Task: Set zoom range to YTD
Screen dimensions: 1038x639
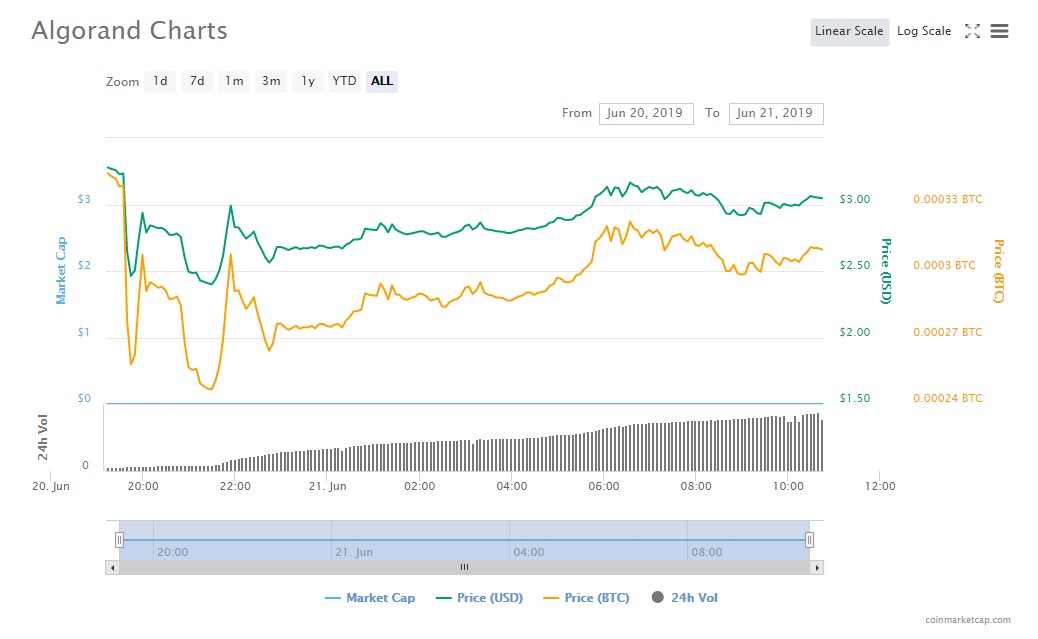Action: [x=344, y=81]
